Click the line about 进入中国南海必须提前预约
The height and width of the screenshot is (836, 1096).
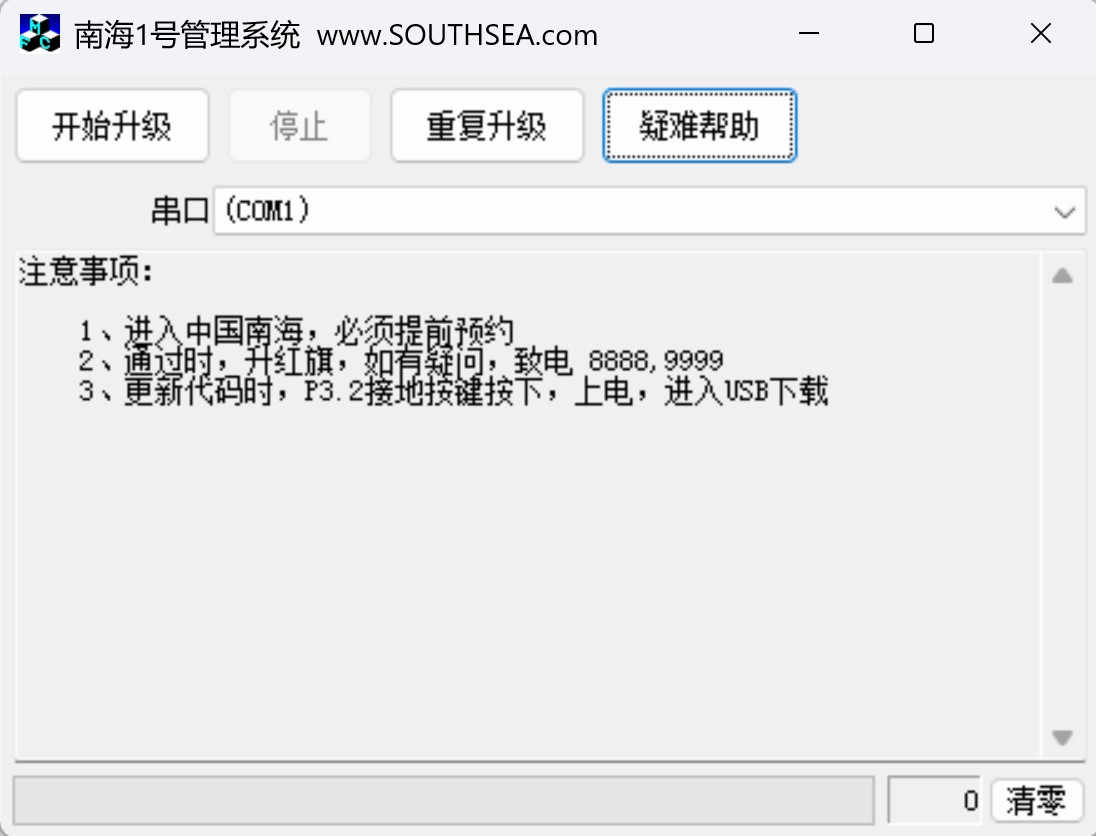pos(296,331)
